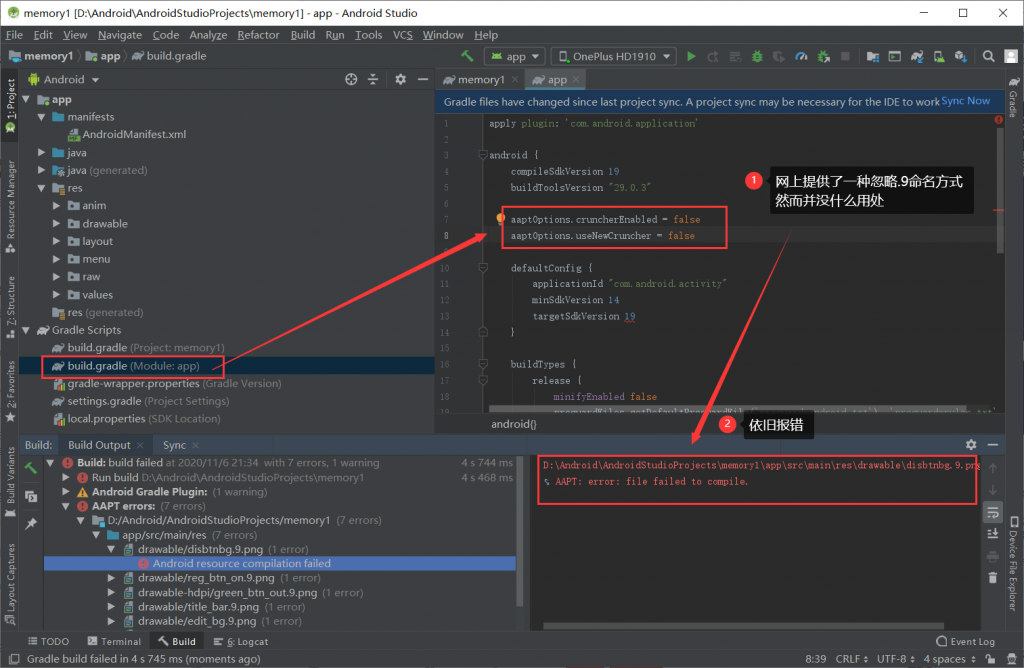Toggle soft-wrap in build output
Image resolution: width=1024 pixels, height=668 pixels.
point(993,513)
